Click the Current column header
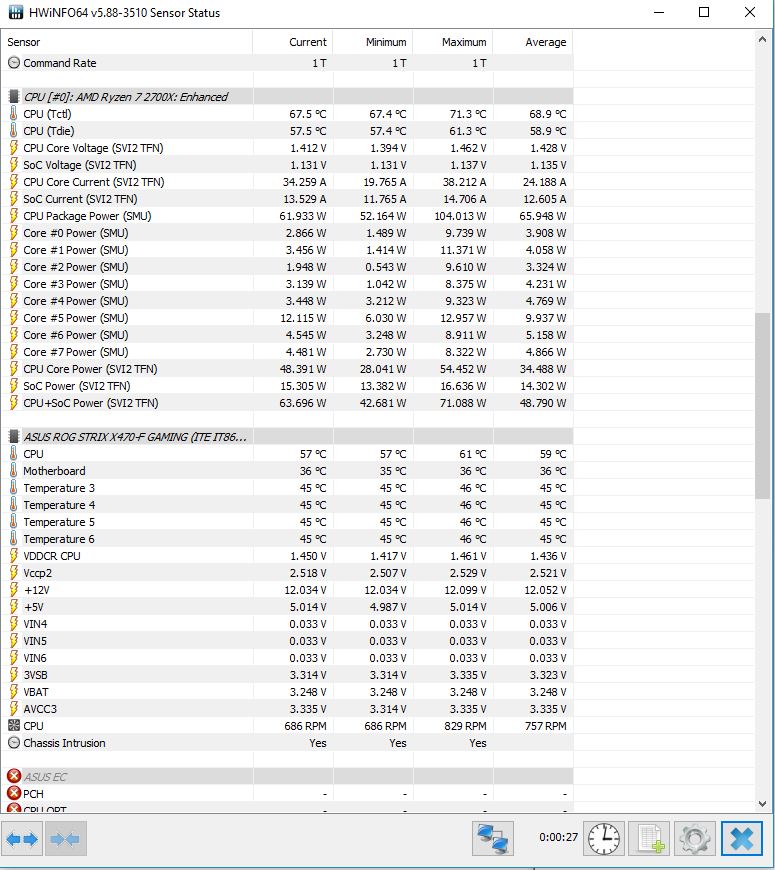775x870 pixels. pos(292,42)
